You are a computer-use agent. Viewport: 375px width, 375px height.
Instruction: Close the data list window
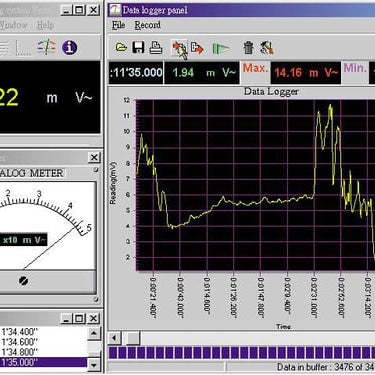[94, 319]
